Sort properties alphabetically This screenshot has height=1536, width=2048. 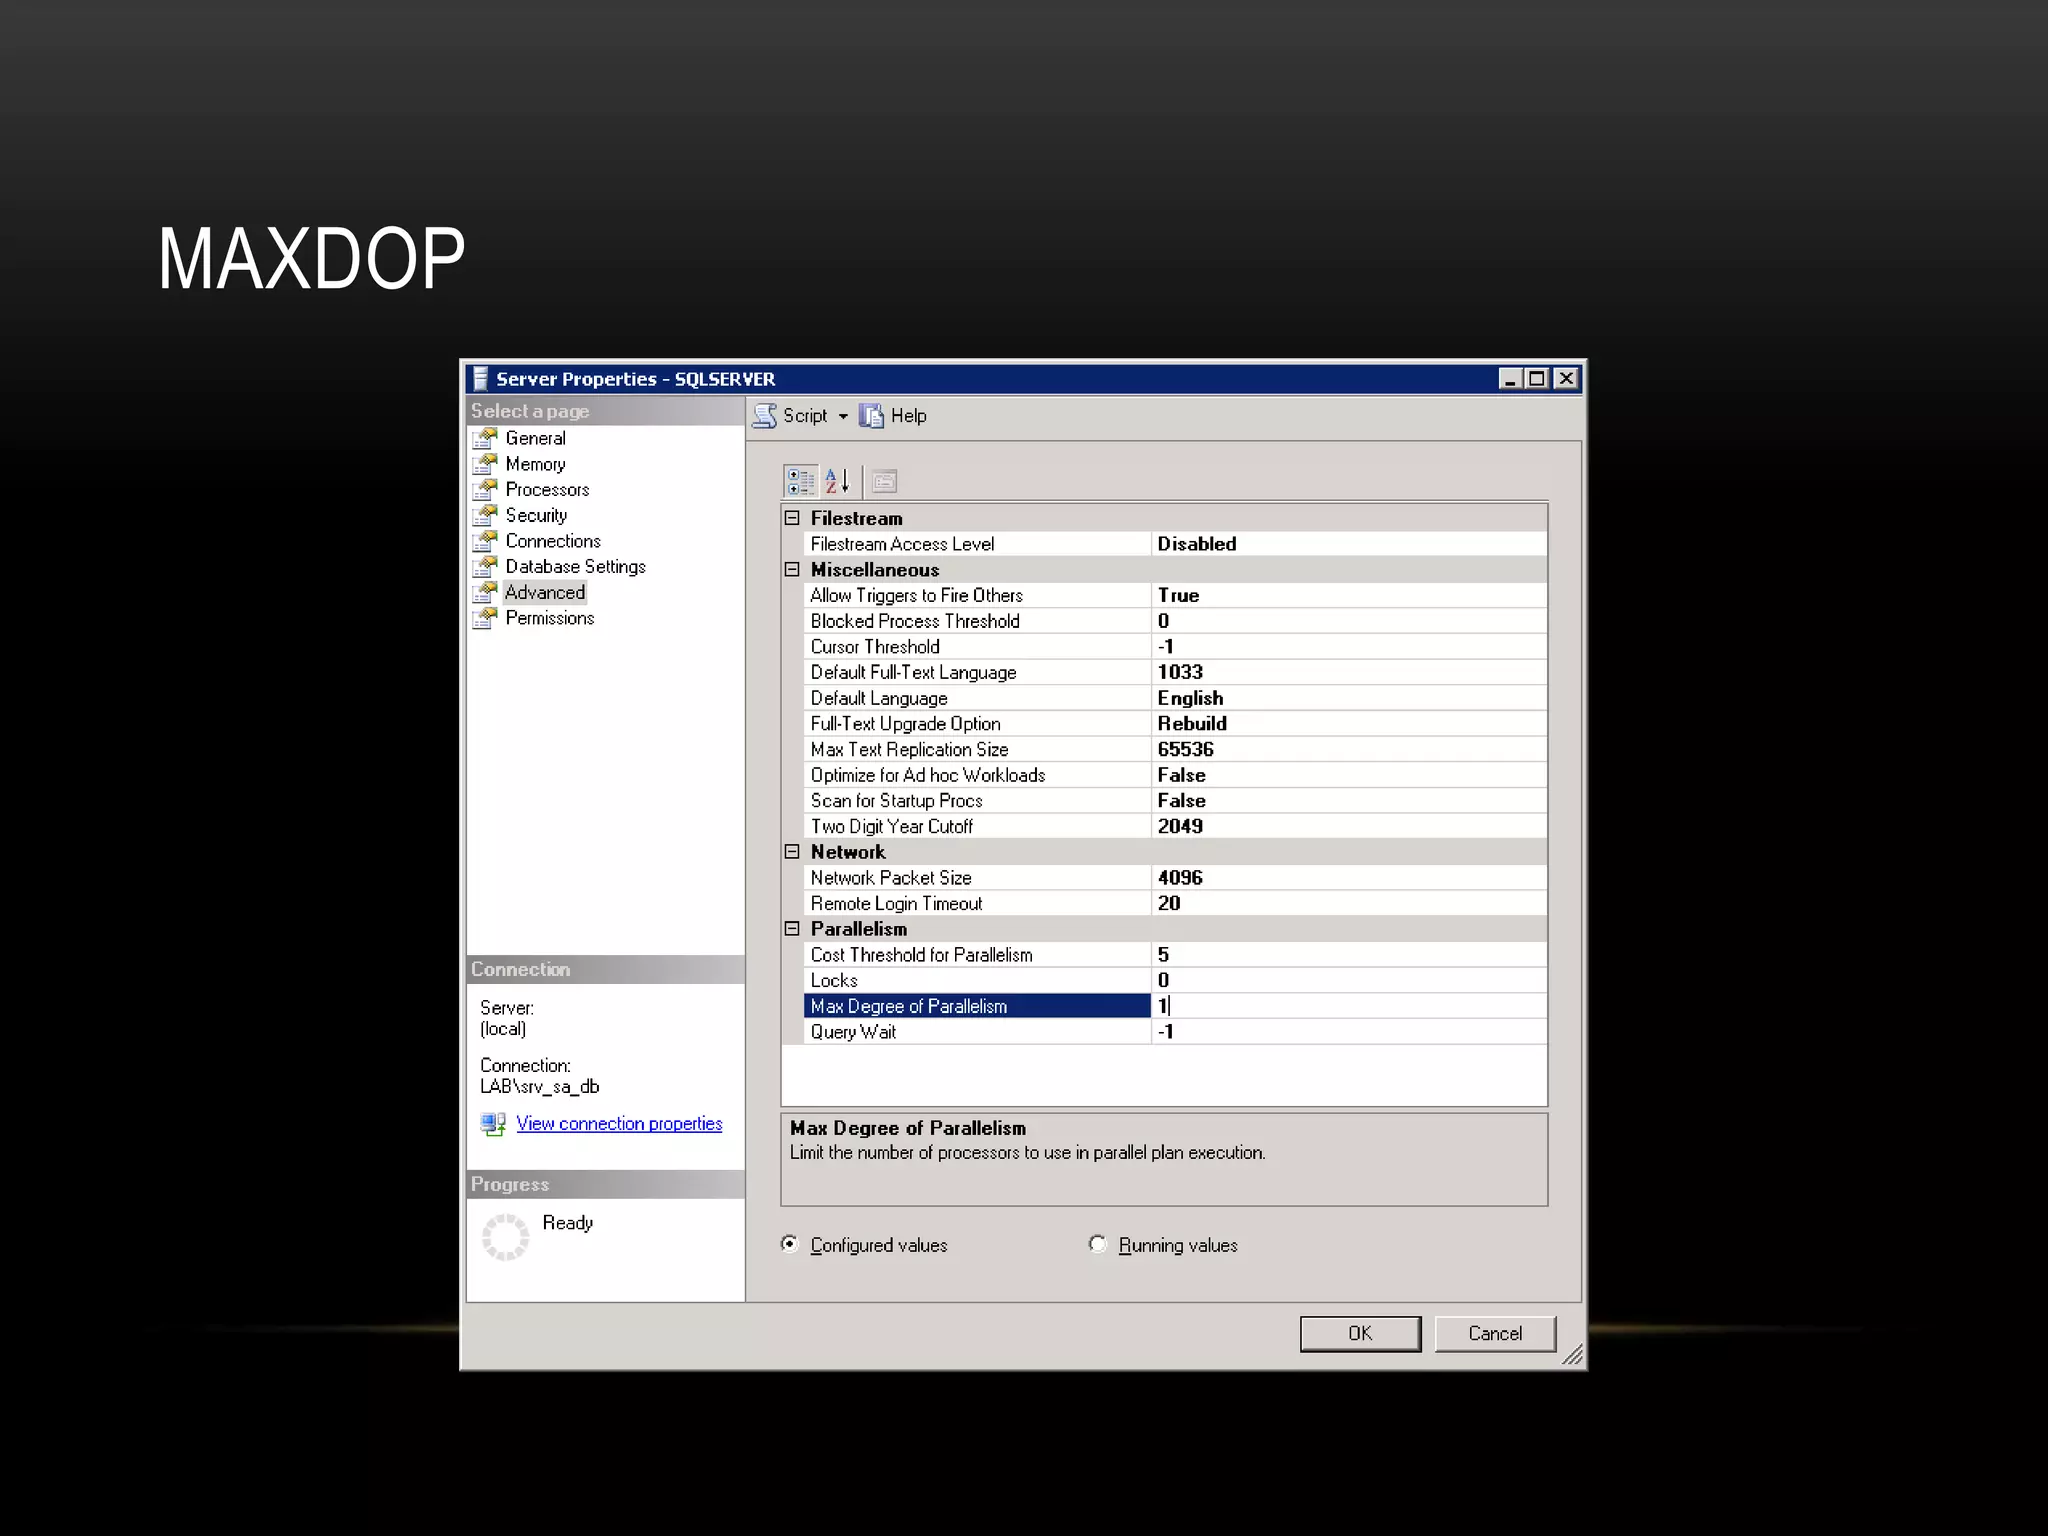pyautogui.click(x=838, y=482)
